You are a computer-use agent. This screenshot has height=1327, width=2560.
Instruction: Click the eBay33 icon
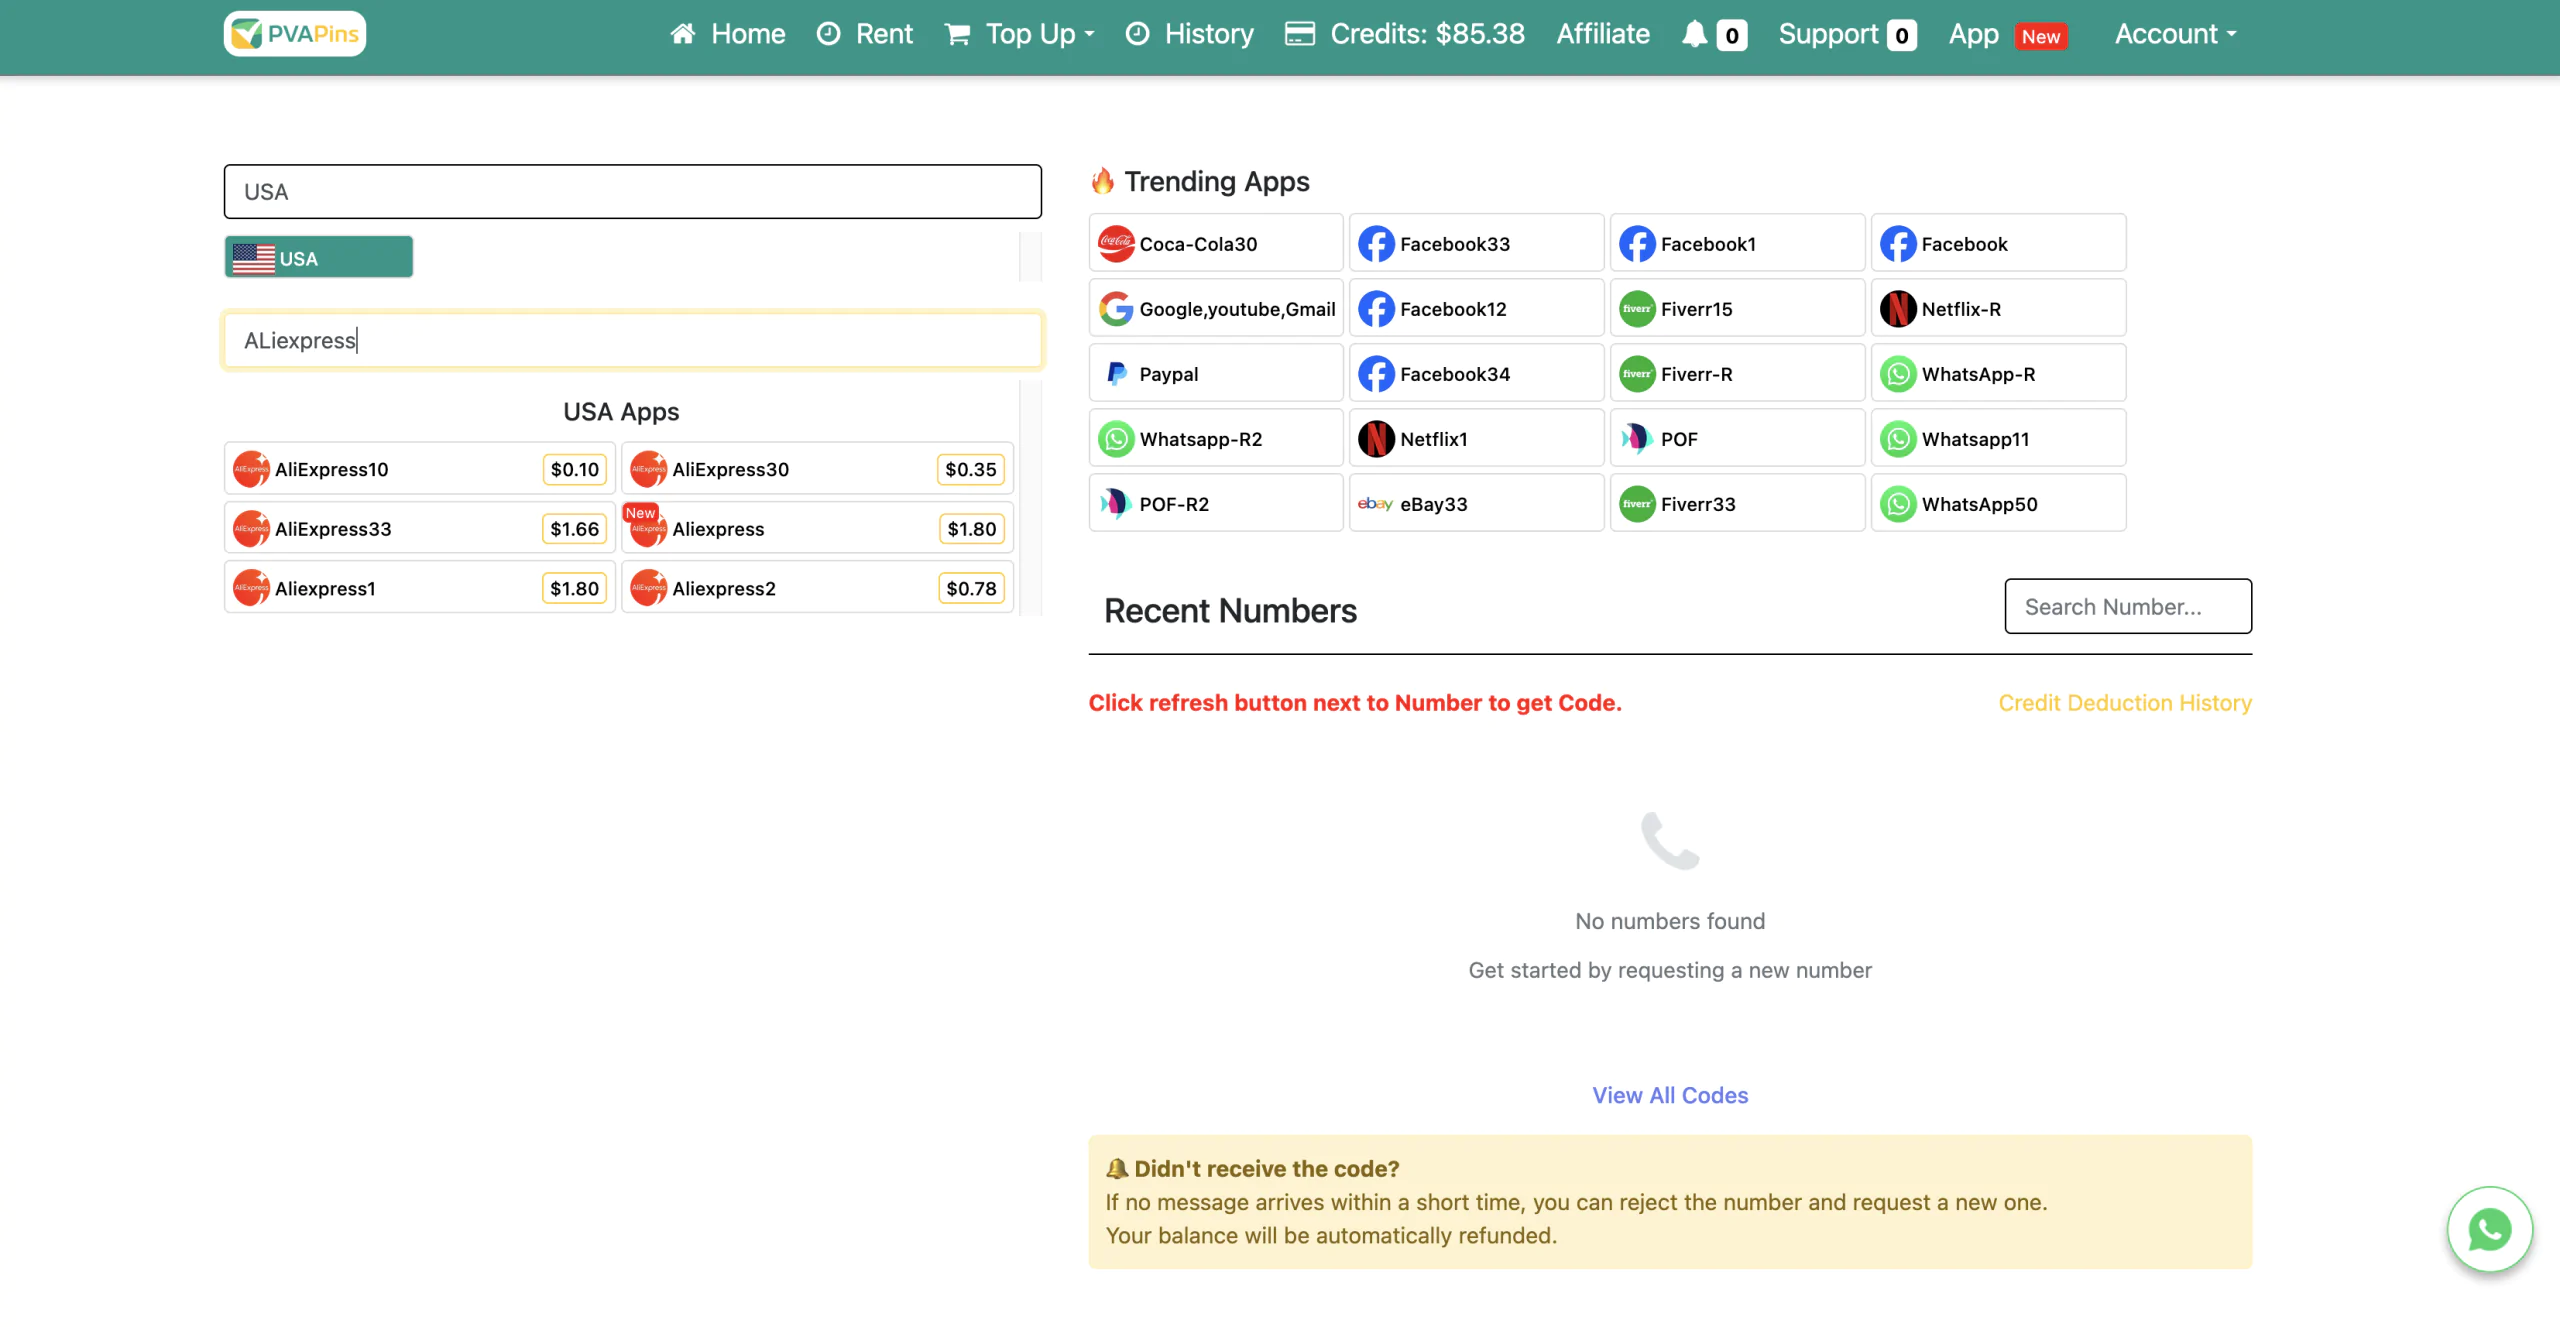(1376, 503)
